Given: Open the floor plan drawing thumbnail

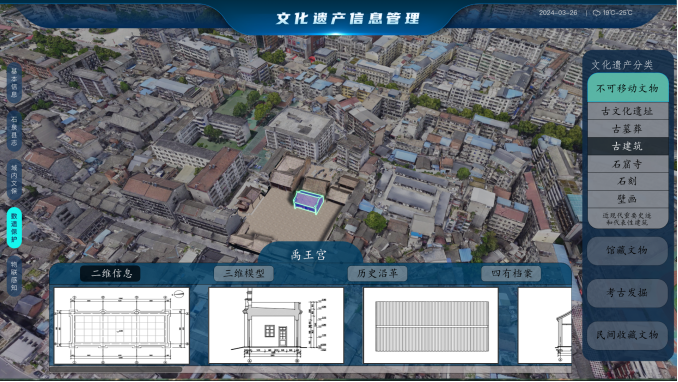Looking at the screenshot, I should [122, 326].
